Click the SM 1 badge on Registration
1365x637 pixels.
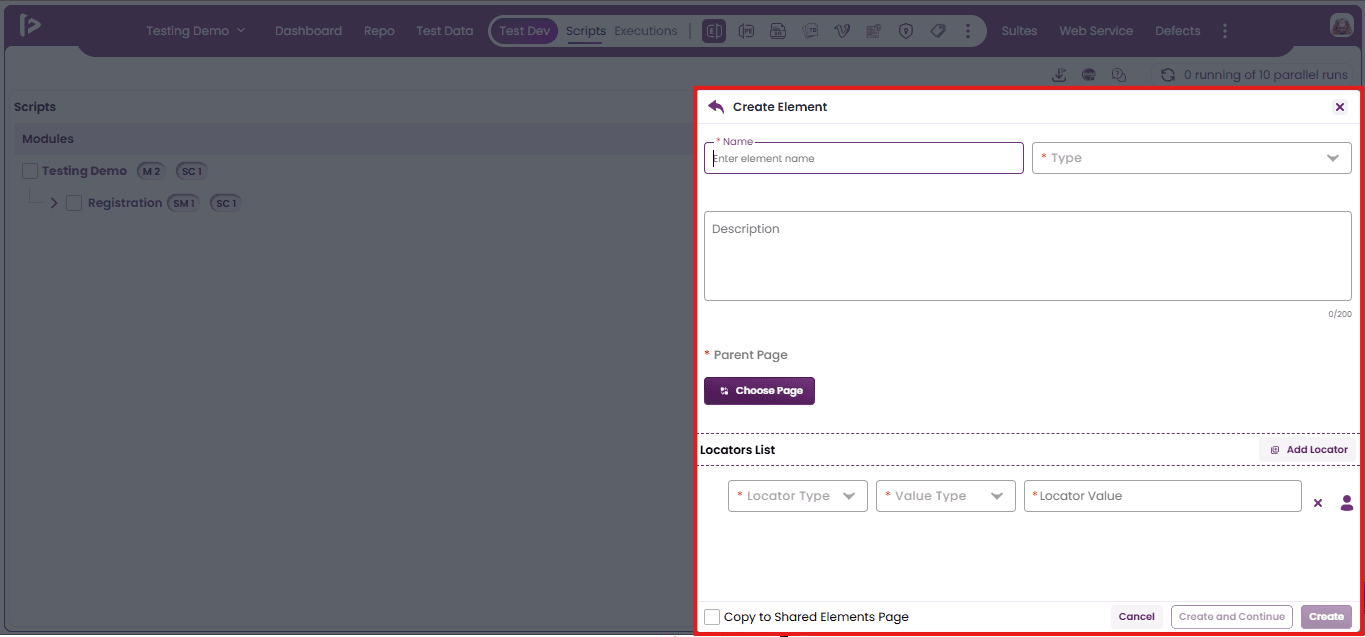(x=184, y=203)
